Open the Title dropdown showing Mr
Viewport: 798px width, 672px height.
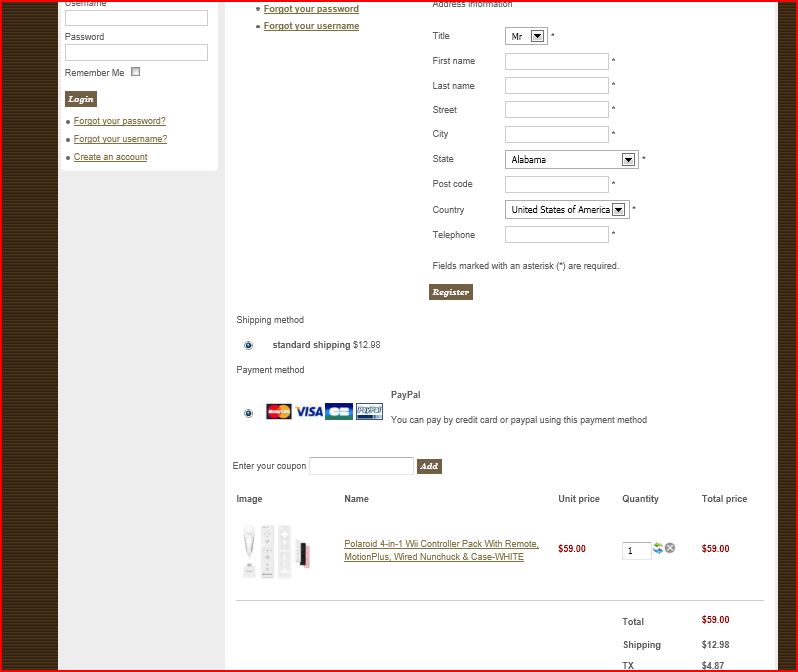click(x=526, y=36)
